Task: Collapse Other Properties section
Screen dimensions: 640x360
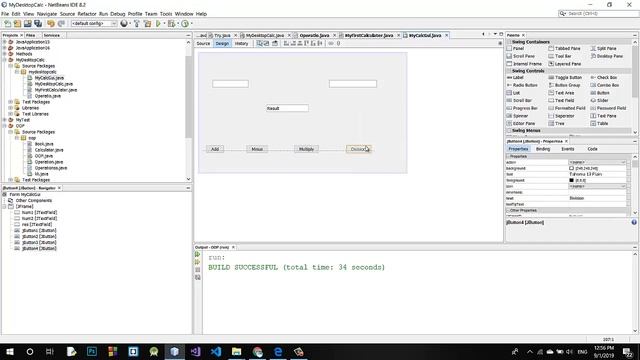Action: (x=508, y=210)
